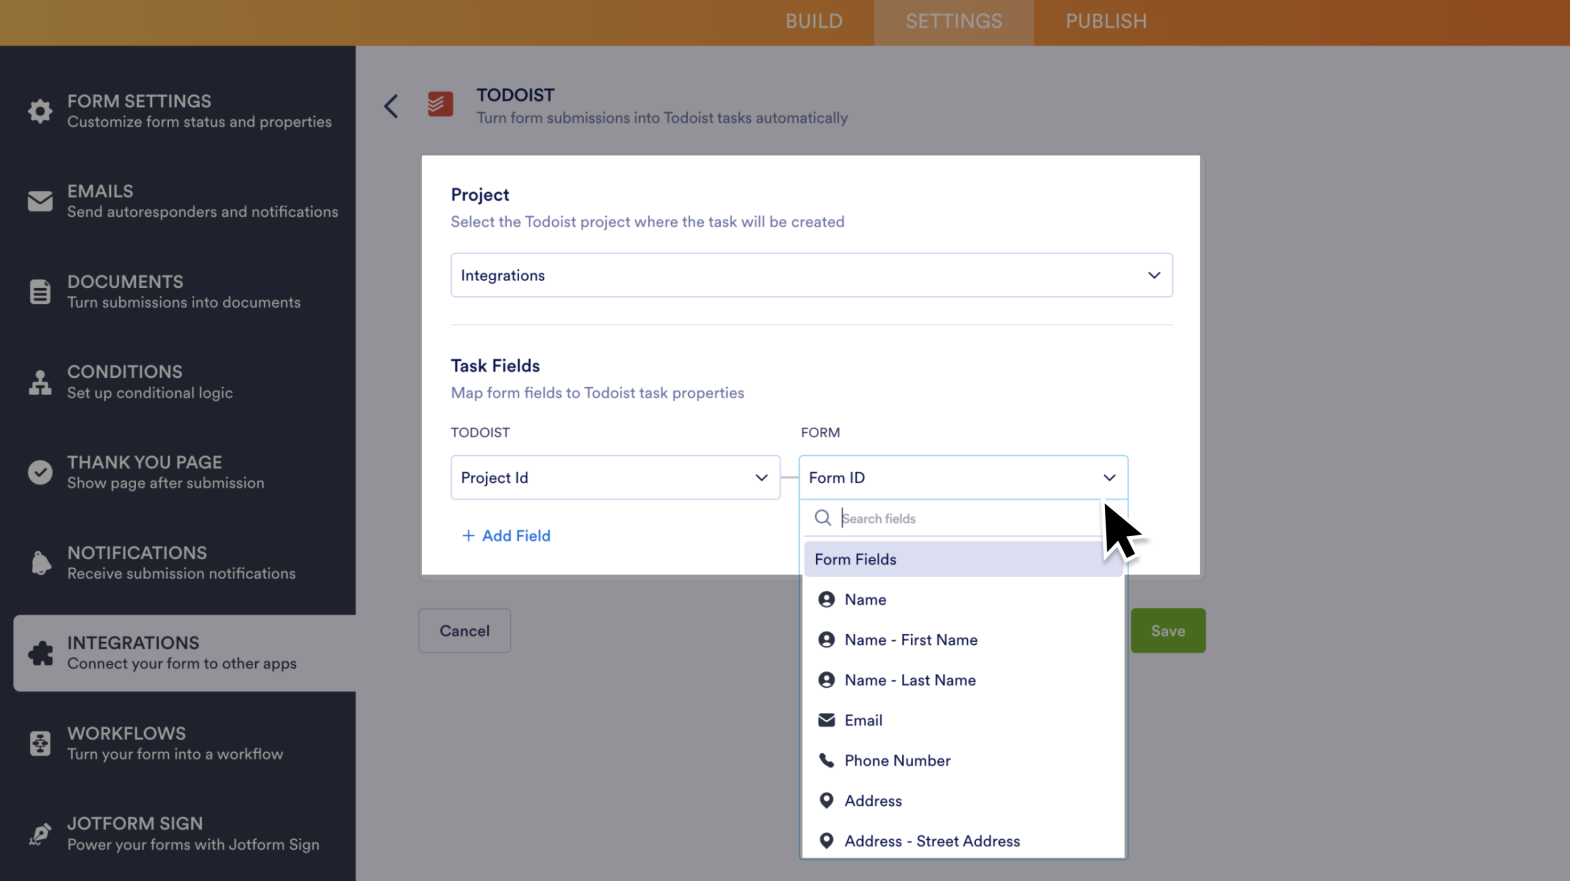Click the Todoist logo icon
This screenshot has height=881, width=1570.
(440, 104)
